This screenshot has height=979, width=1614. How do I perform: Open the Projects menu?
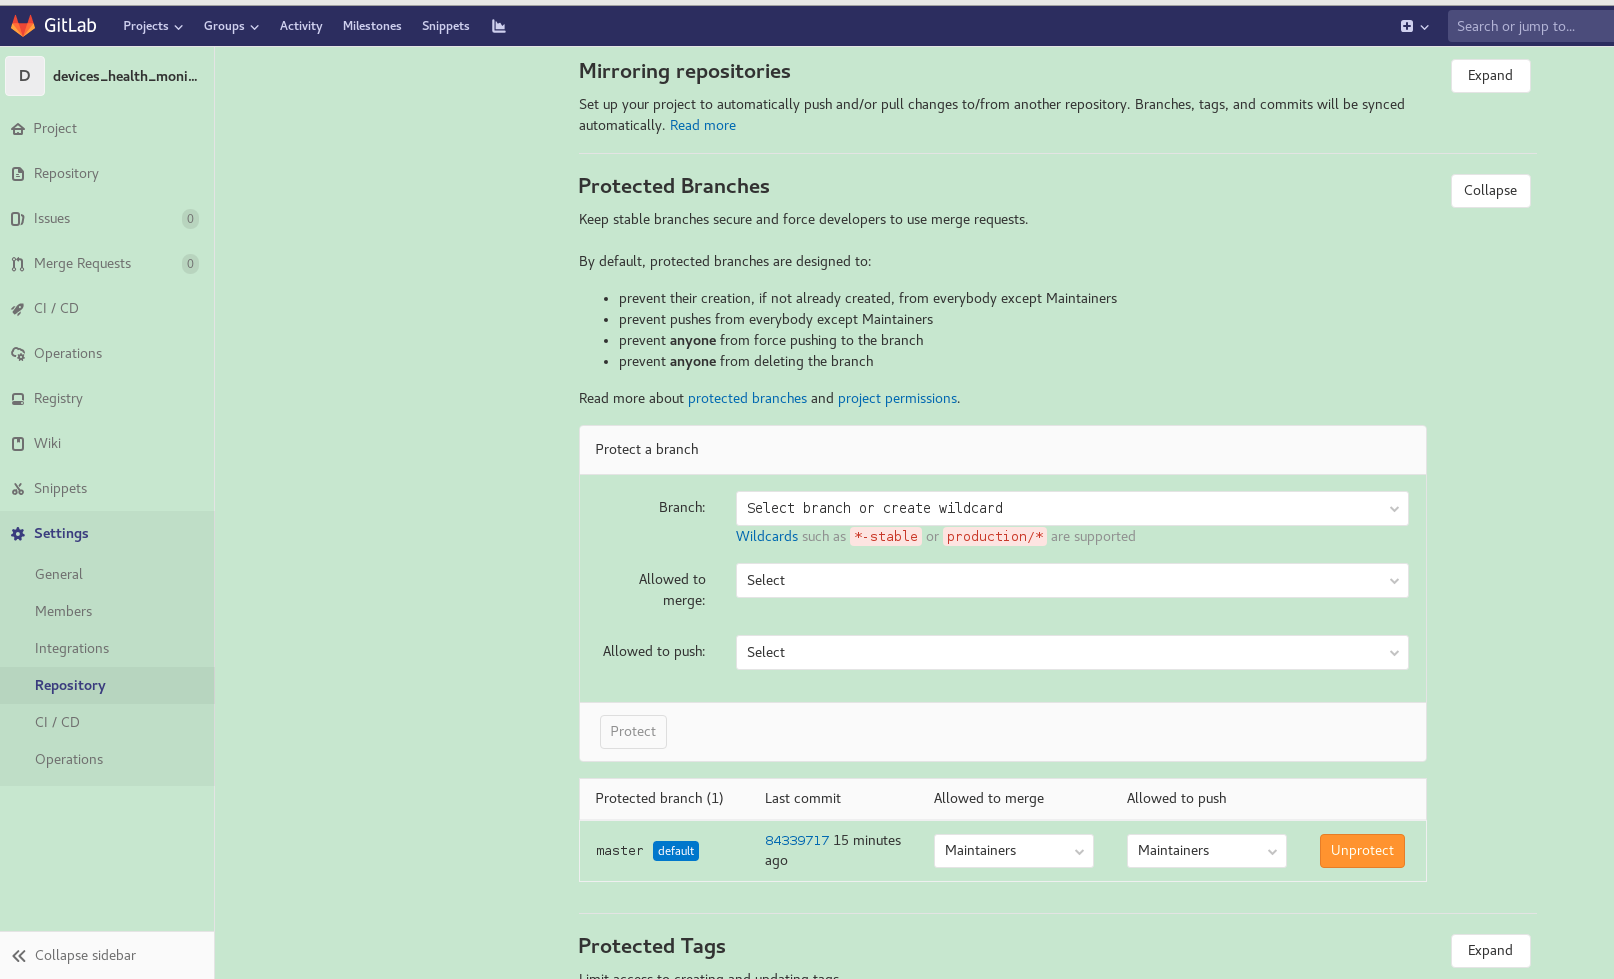pos(152,26)
